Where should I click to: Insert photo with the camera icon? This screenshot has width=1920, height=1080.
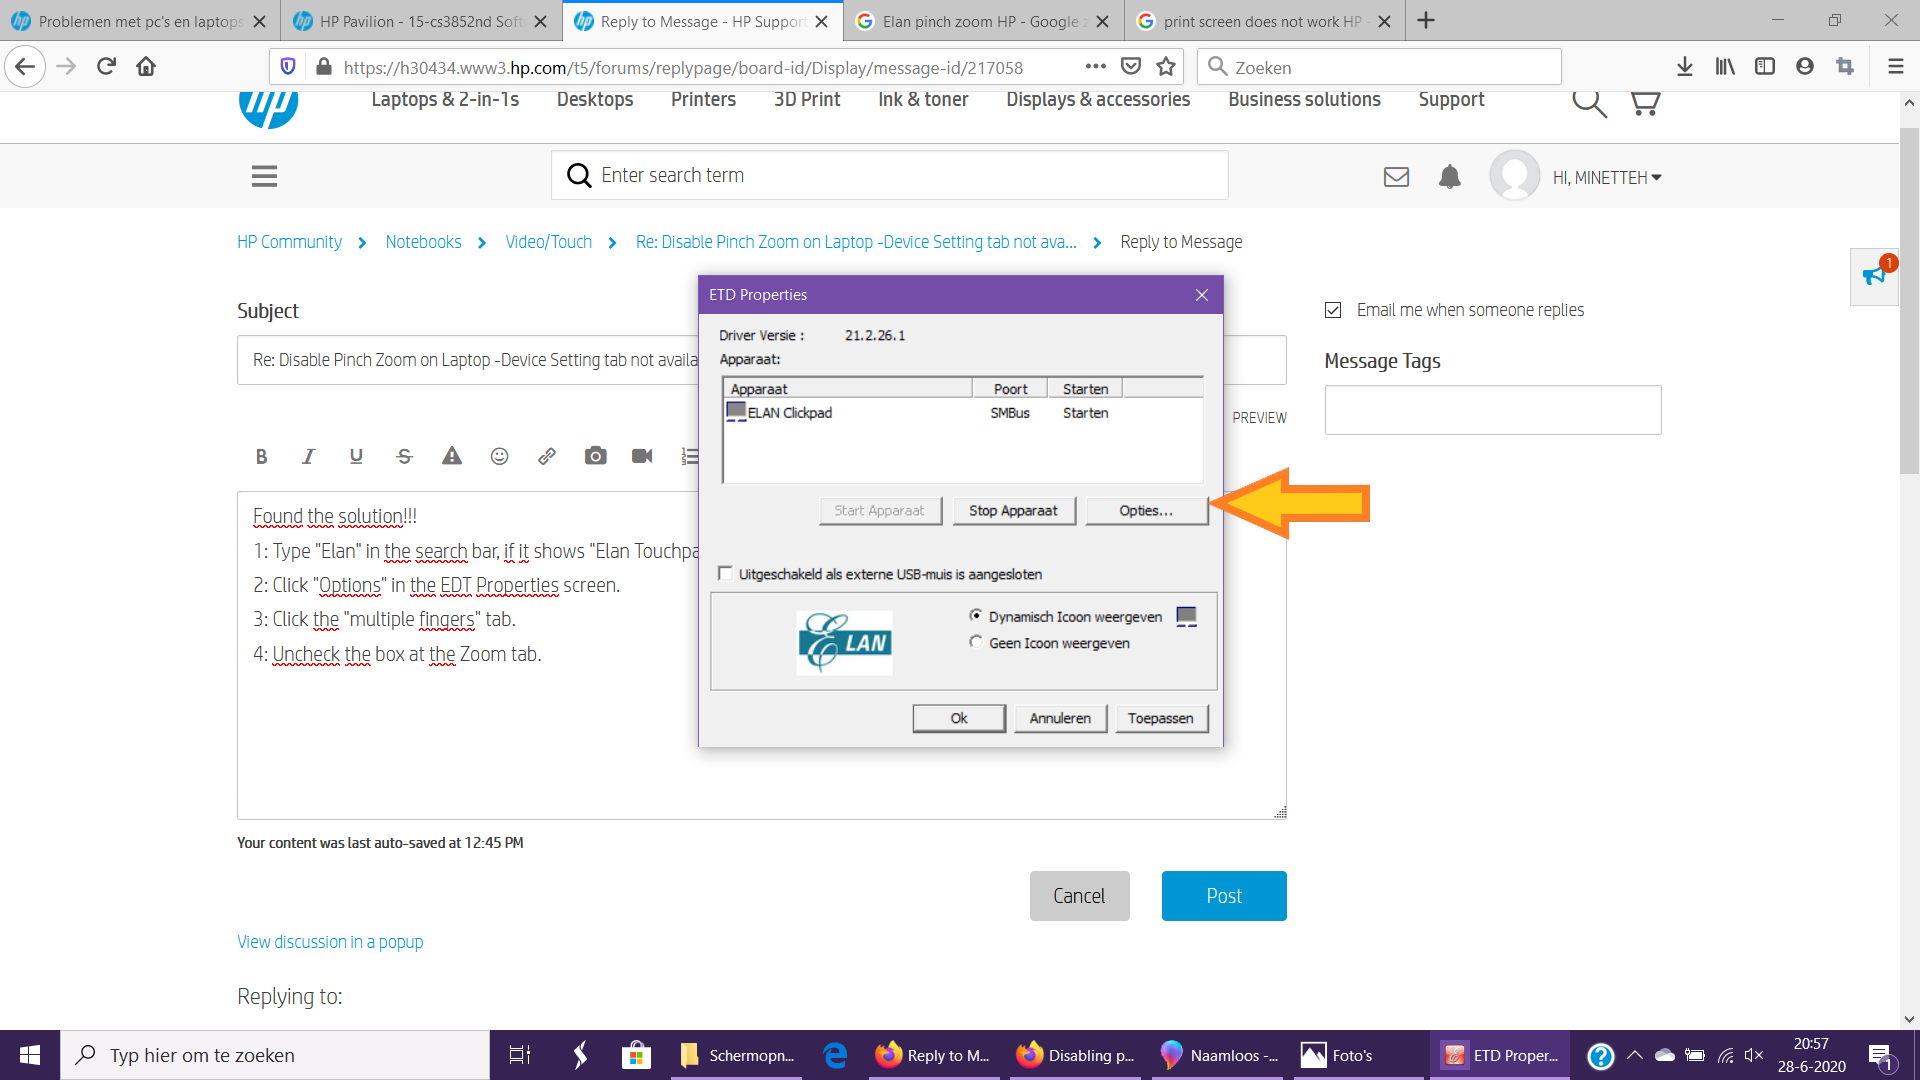(595, 456)
